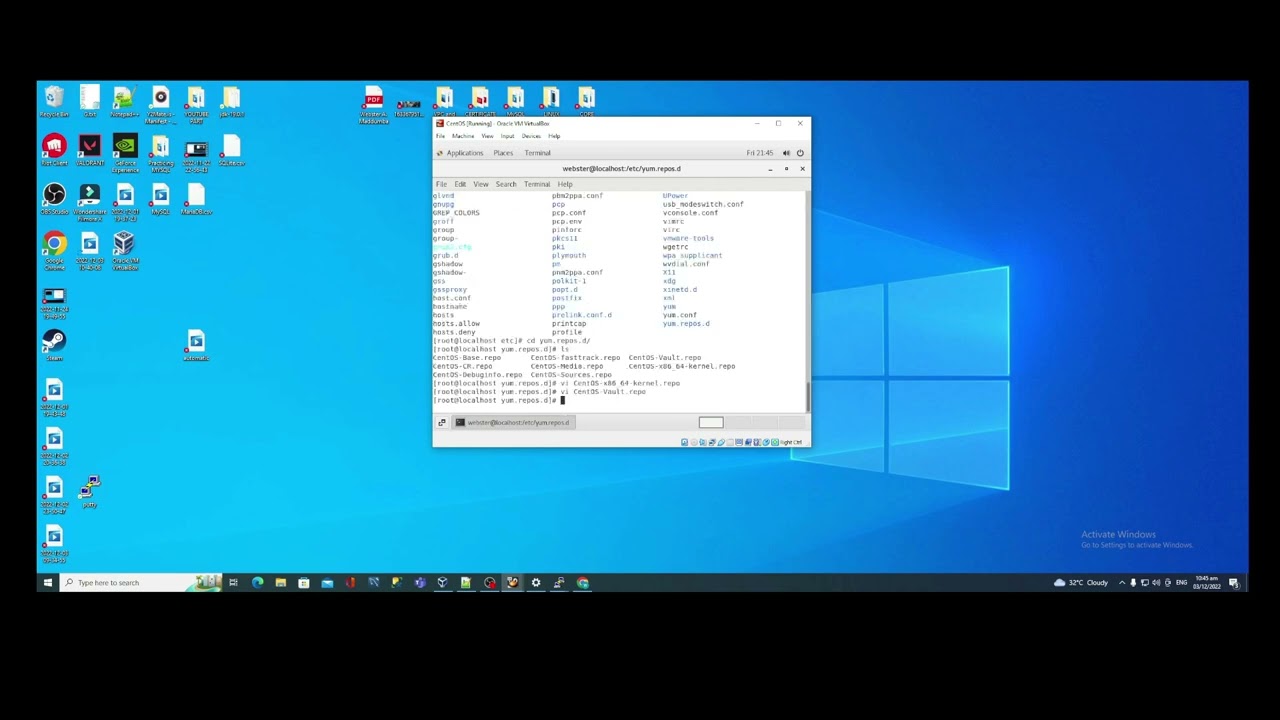
Task: Select the Wondershare Filmora X desktop icon
Action: pos(89,202)
